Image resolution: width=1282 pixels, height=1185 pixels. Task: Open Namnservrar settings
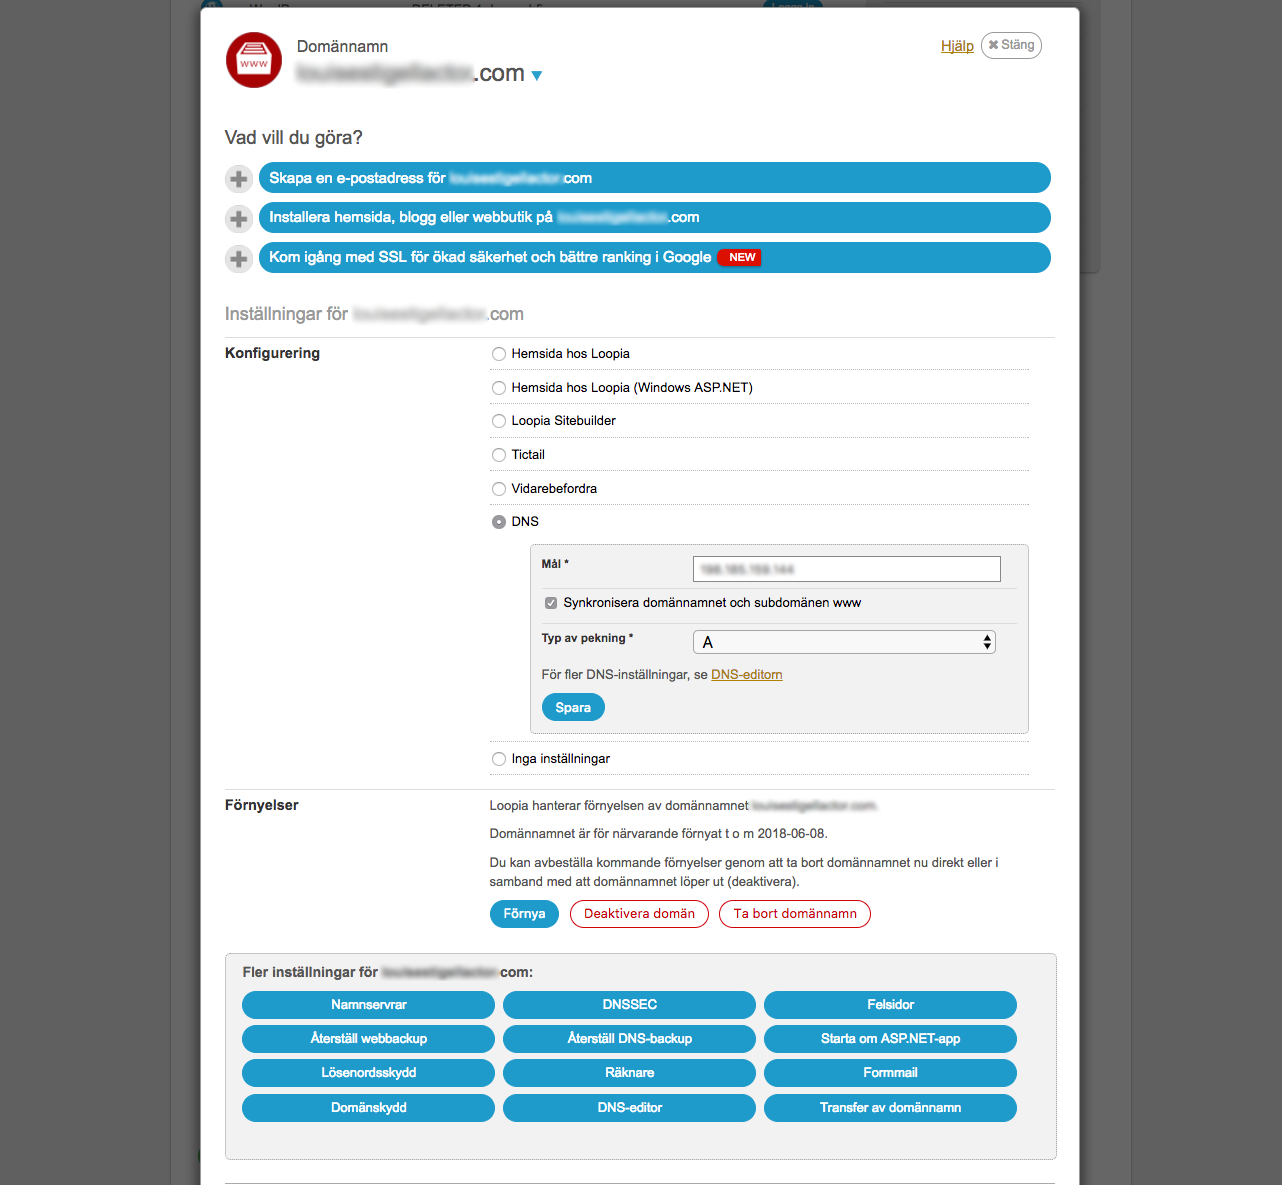point(368,1005)
